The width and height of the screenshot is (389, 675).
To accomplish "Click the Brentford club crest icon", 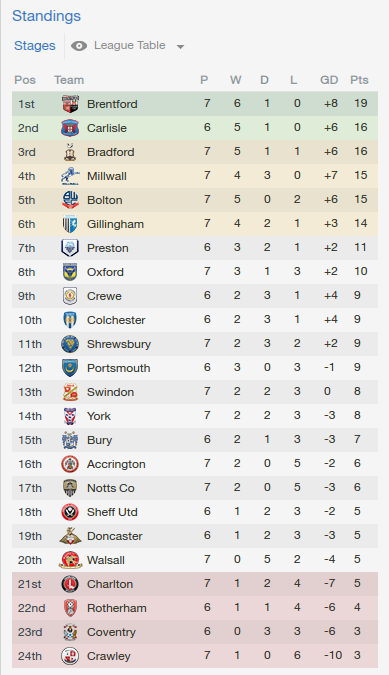I will click(70, 104).
